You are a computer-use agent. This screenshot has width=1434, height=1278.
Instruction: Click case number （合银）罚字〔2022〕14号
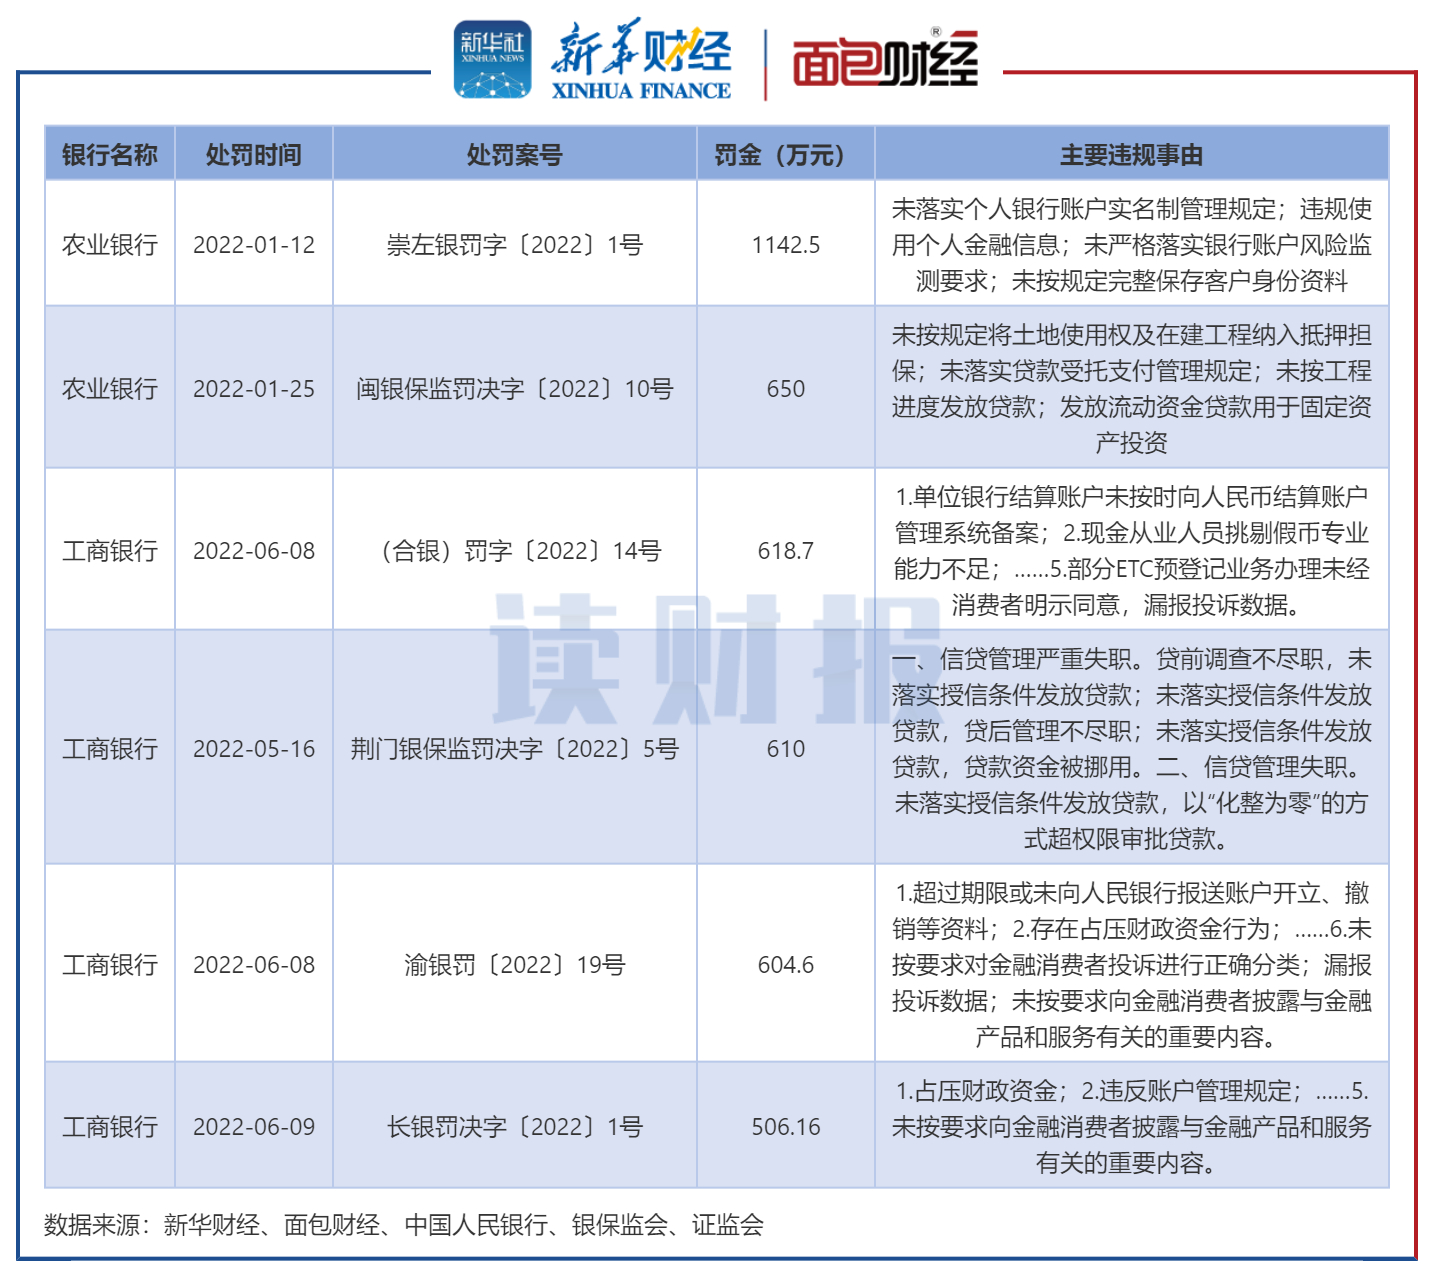(x=514, y=551)
